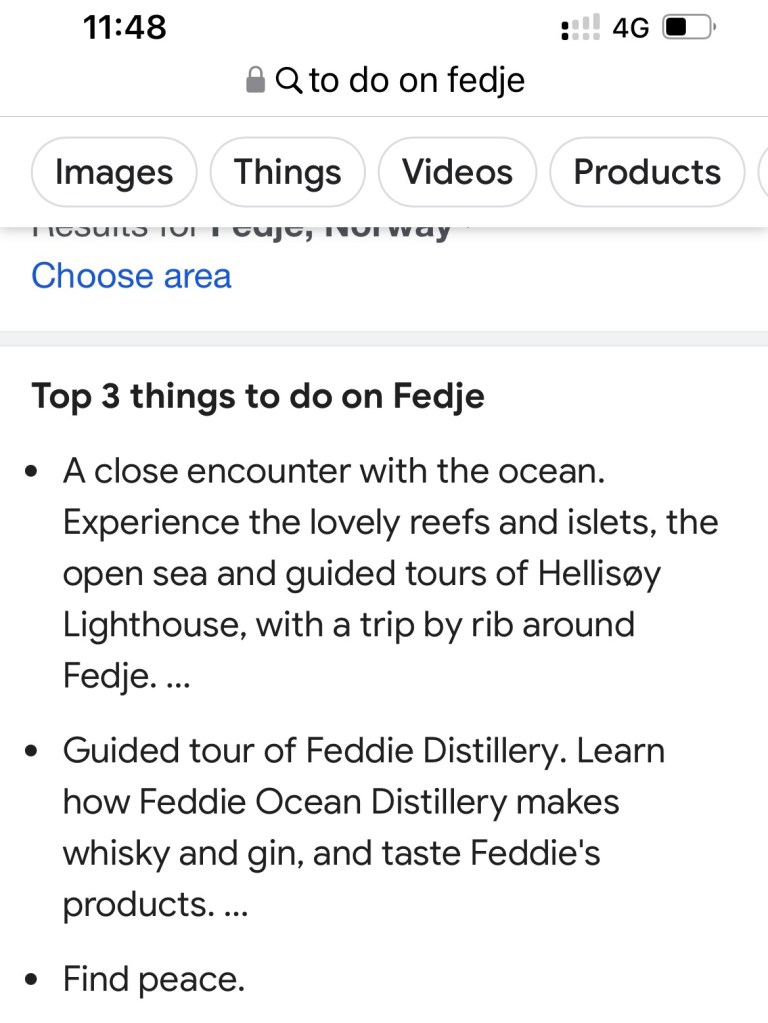Tap the "Find peace." bullet item
The width and height of the screenshot is (768, 1023).
click(x=153, y=979)
